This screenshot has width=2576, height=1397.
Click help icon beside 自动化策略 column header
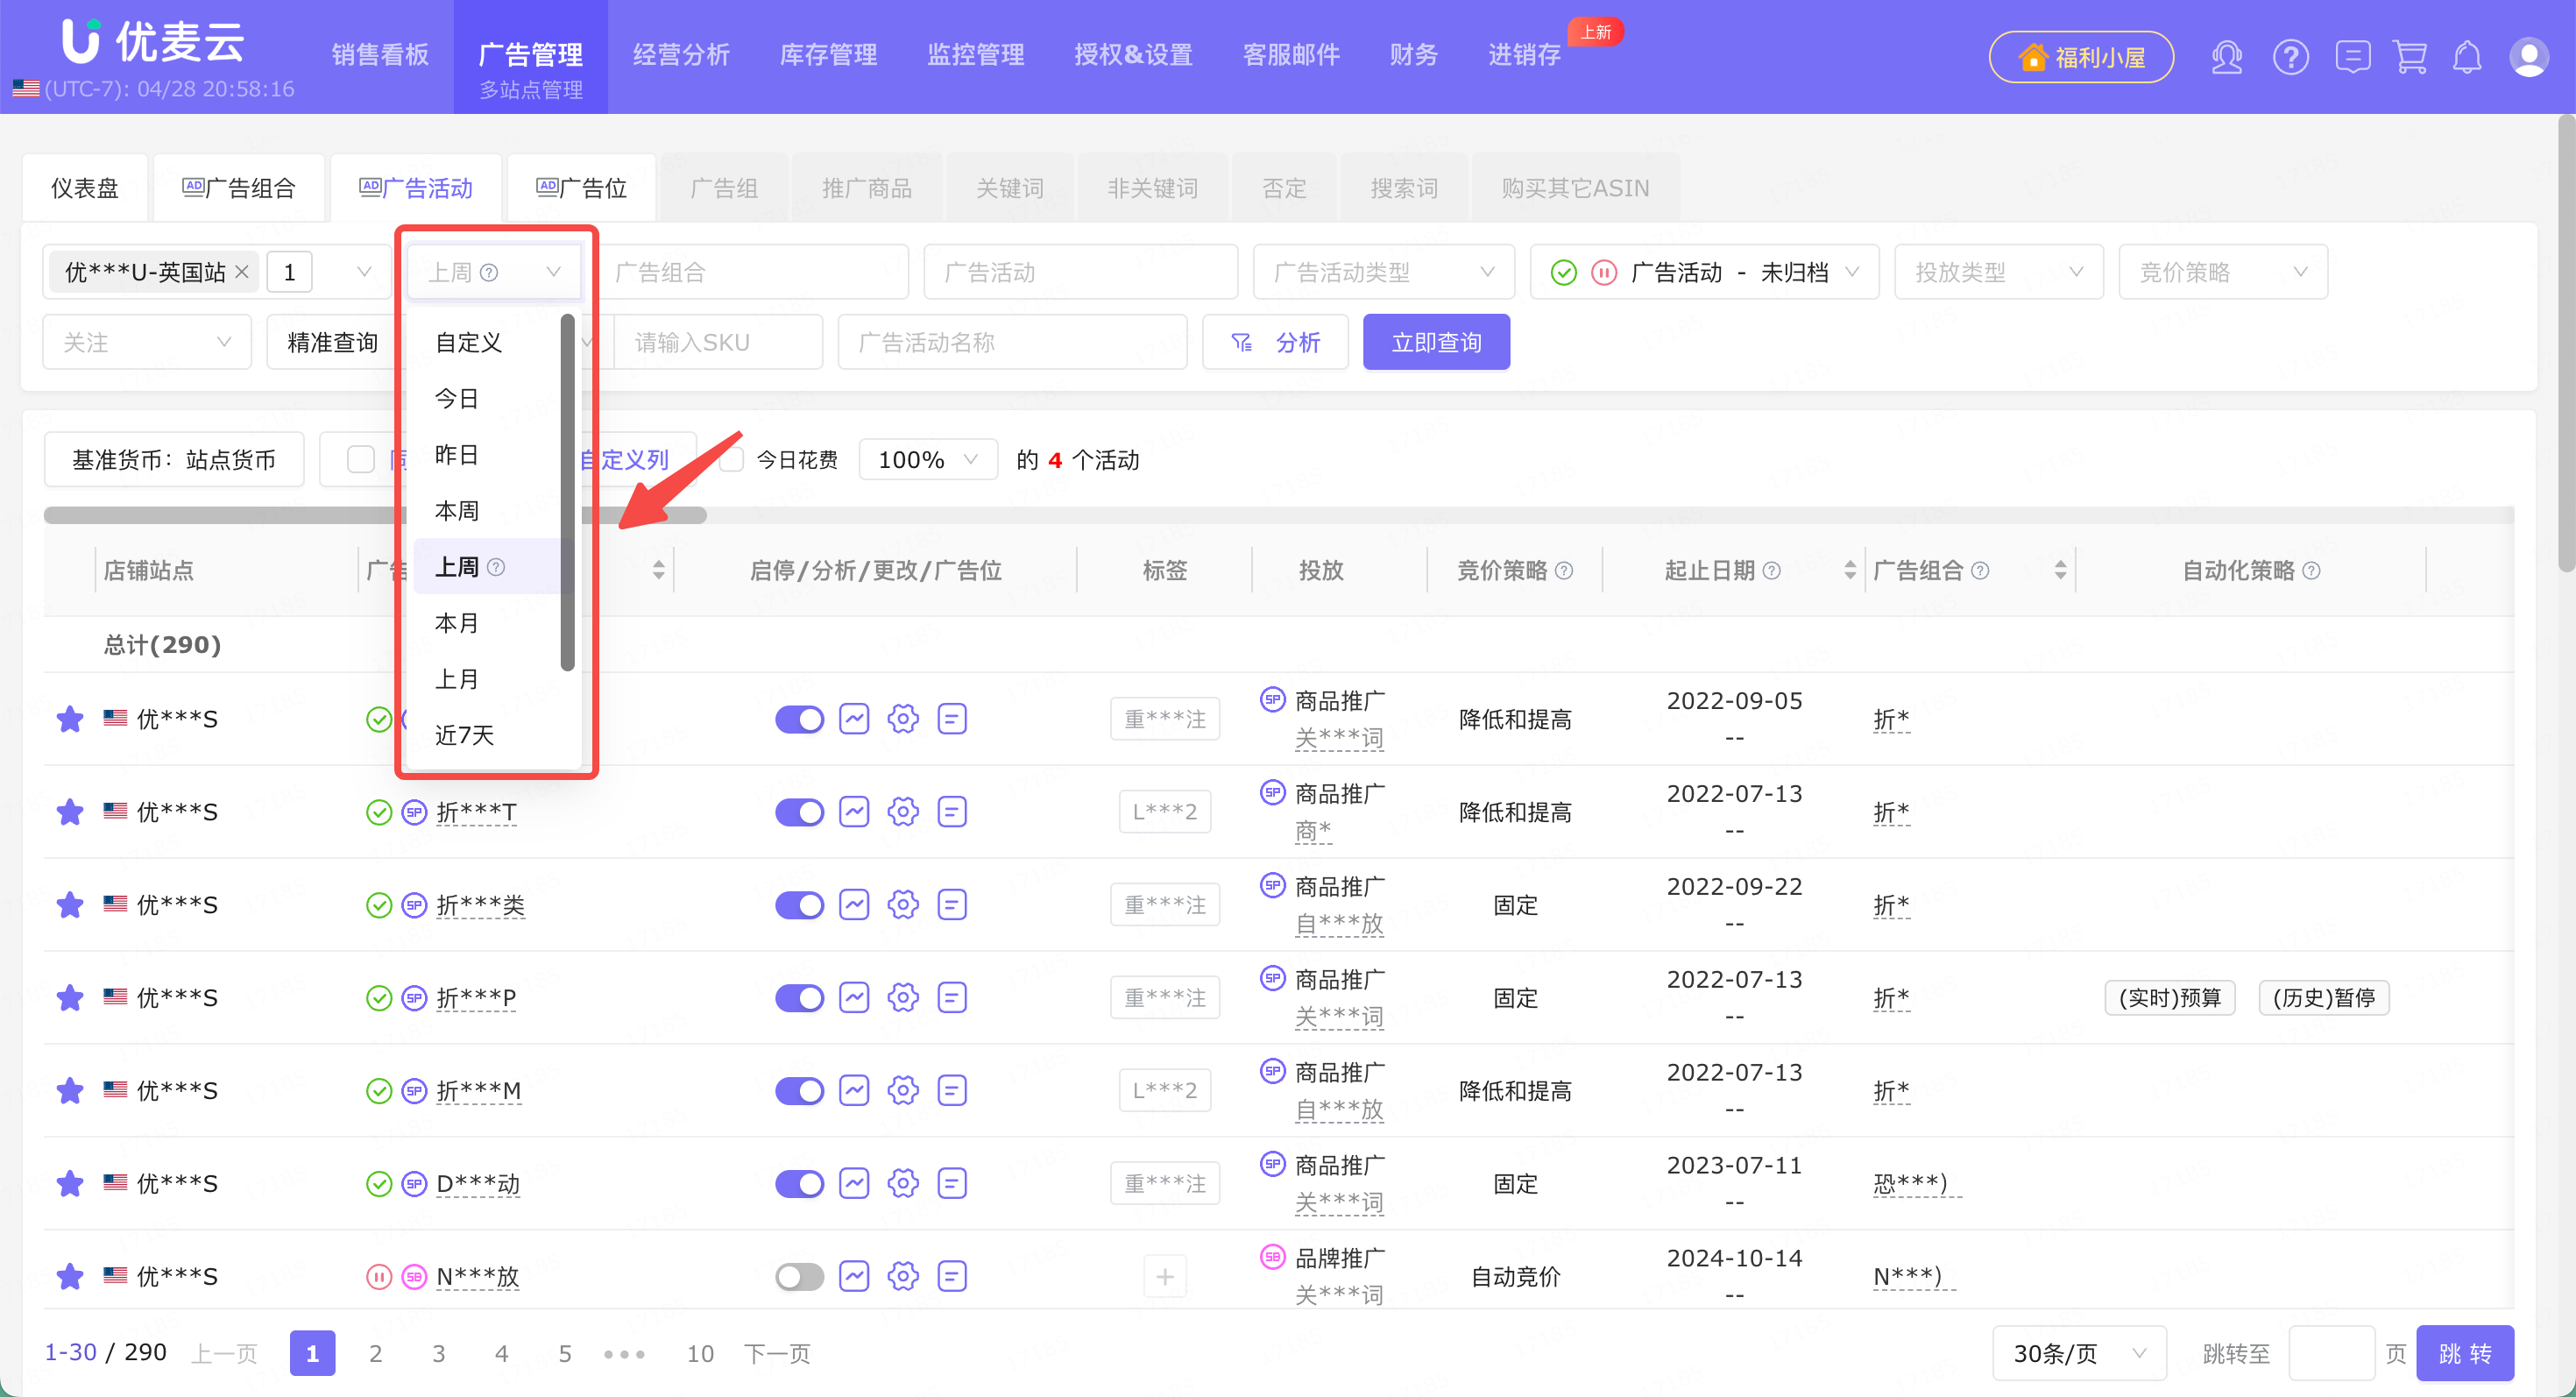point(2312,570)
